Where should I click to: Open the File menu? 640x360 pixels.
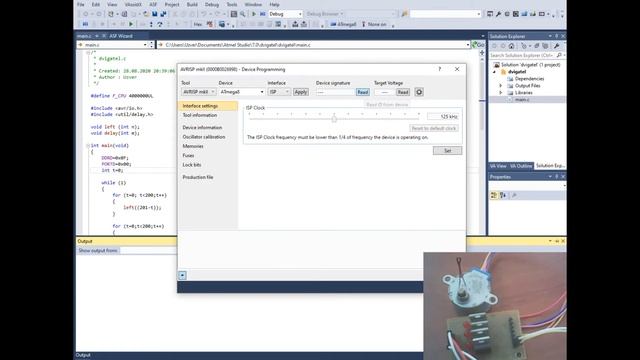click(x=80, y=4)
